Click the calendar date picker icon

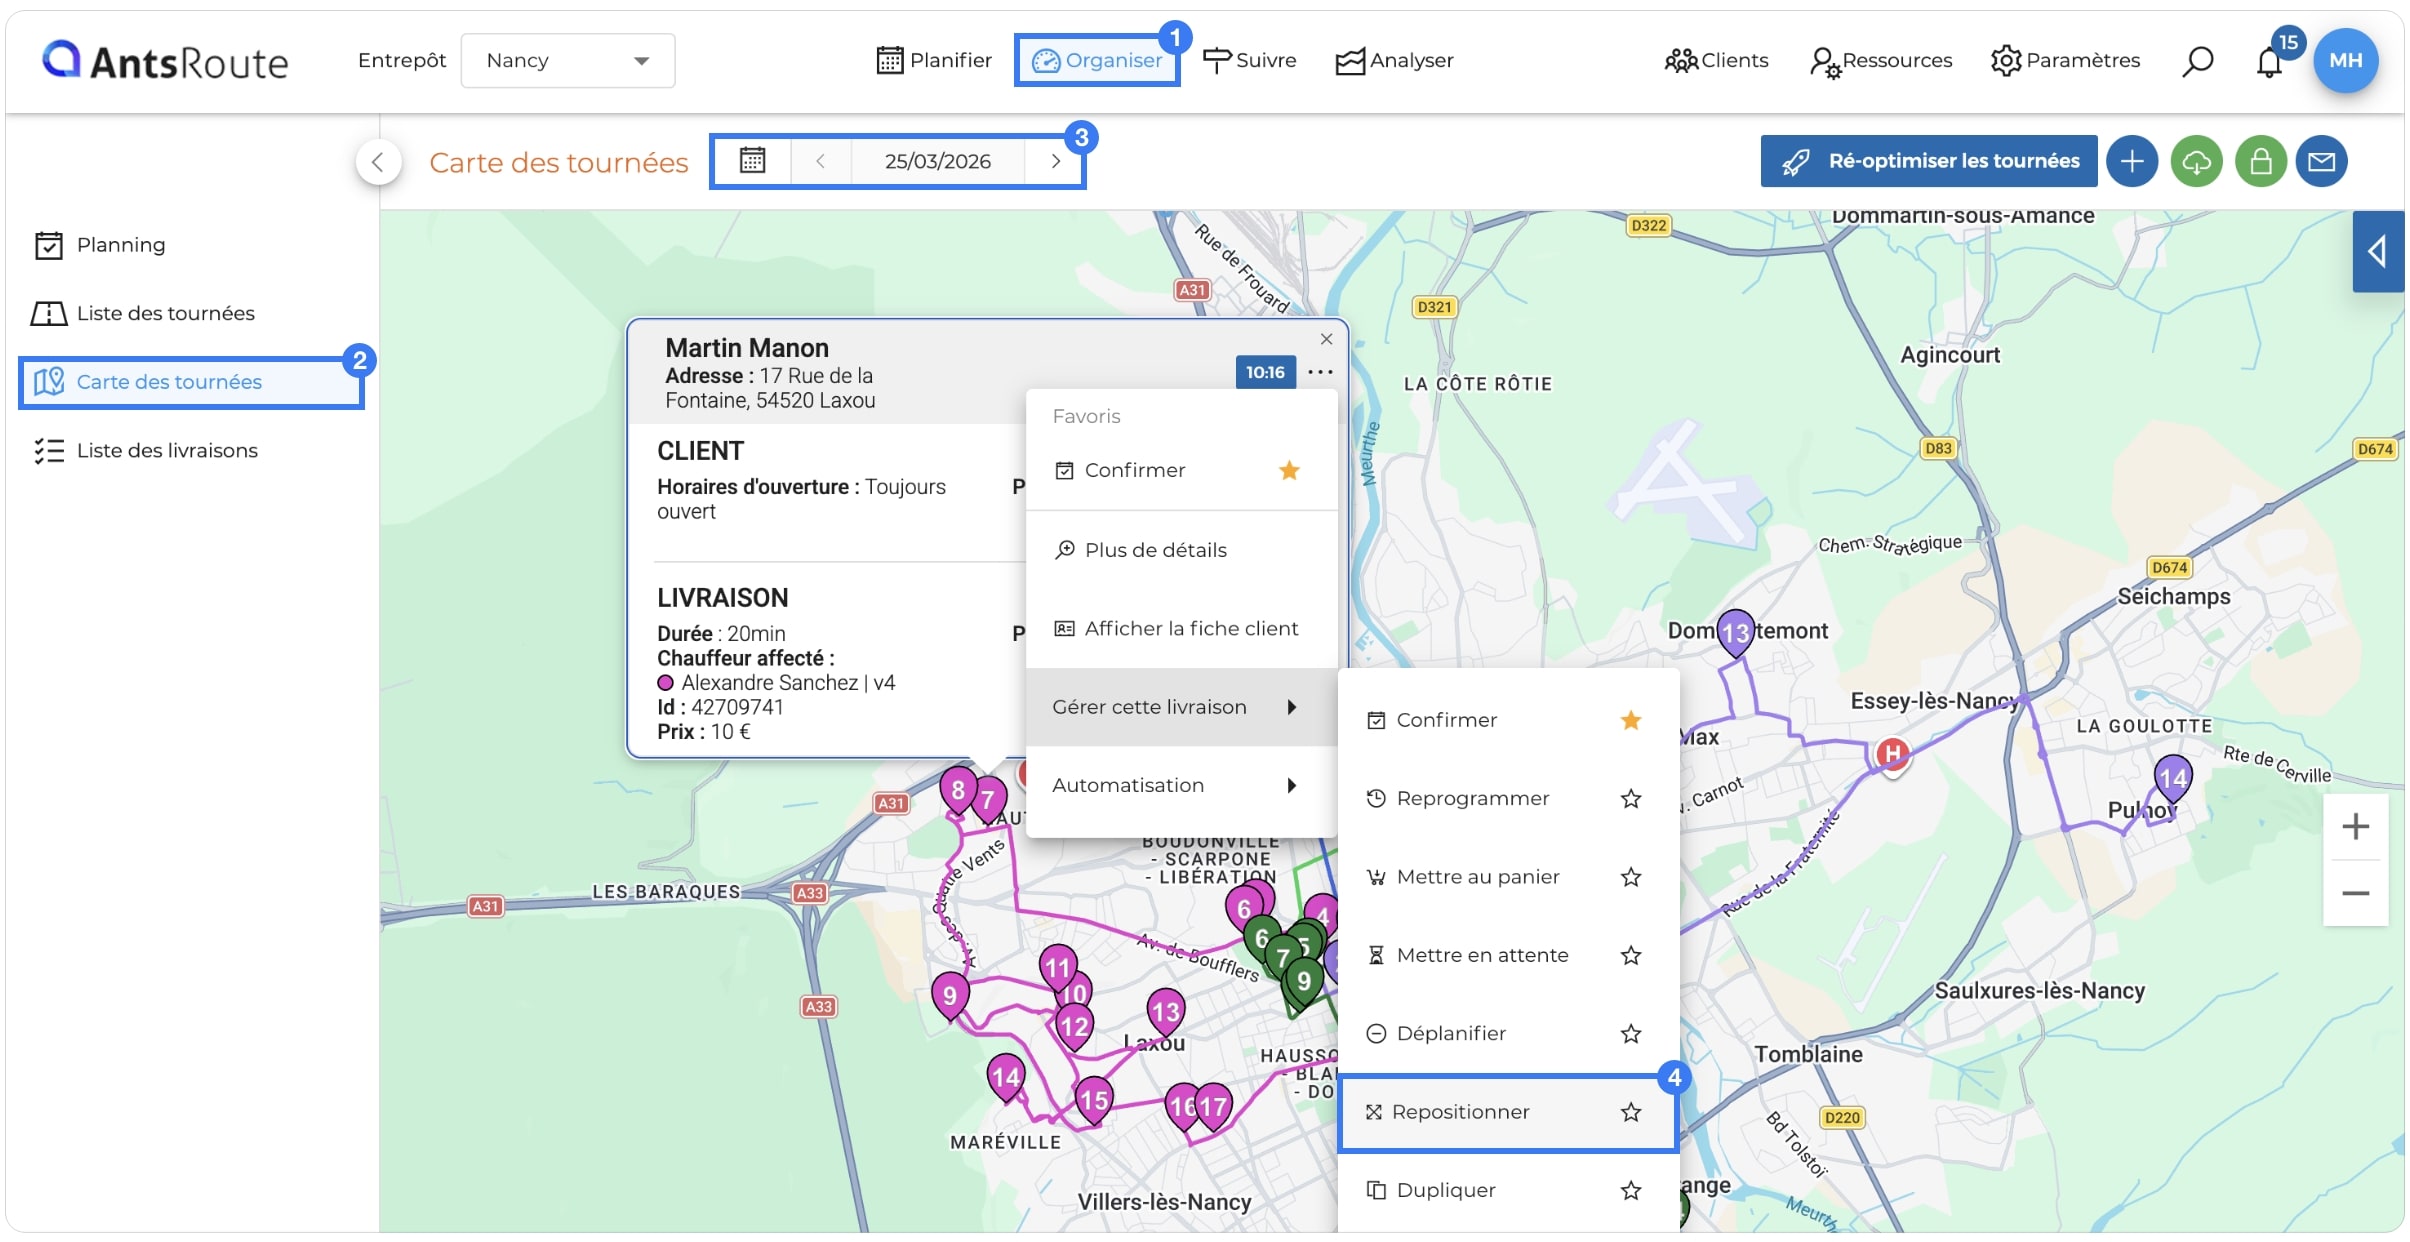(752, 161)
